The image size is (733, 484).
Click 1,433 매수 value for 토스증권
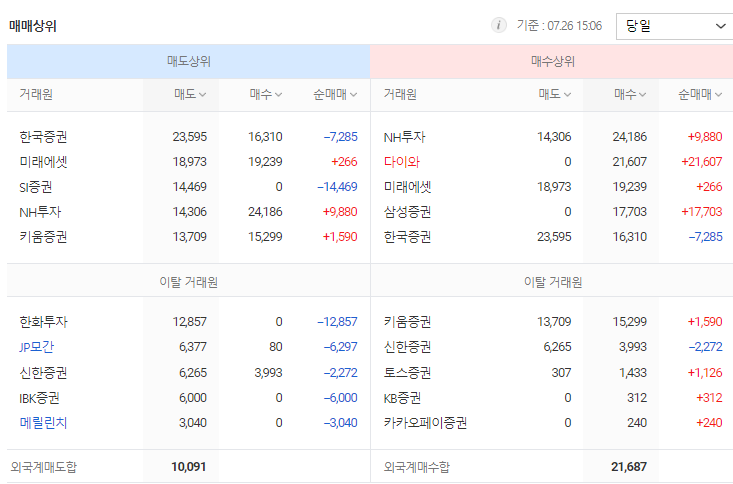coord(633,373)
